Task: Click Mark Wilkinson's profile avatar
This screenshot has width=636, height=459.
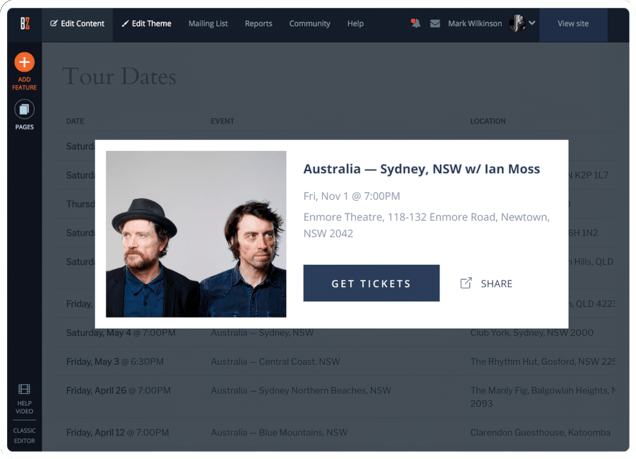Action: [517, 23]
